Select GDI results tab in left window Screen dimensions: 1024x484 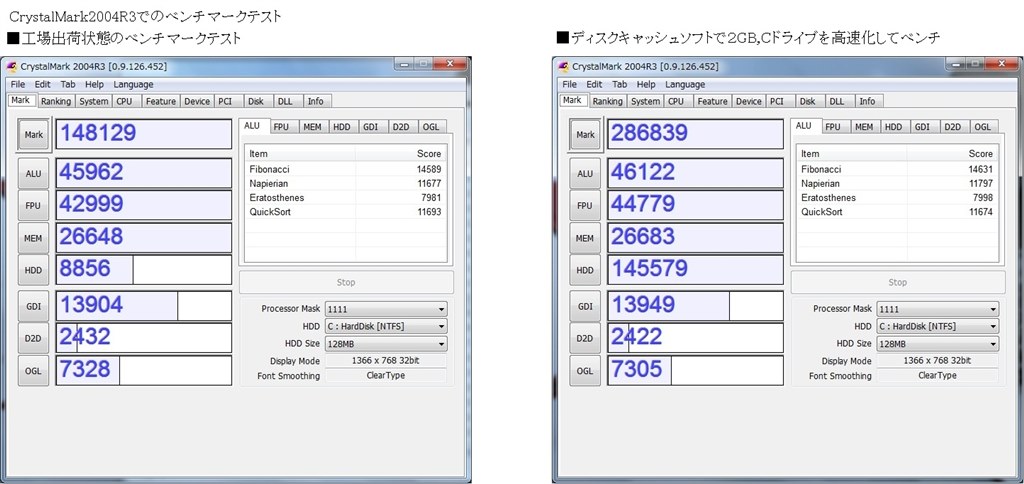point(371,127)
